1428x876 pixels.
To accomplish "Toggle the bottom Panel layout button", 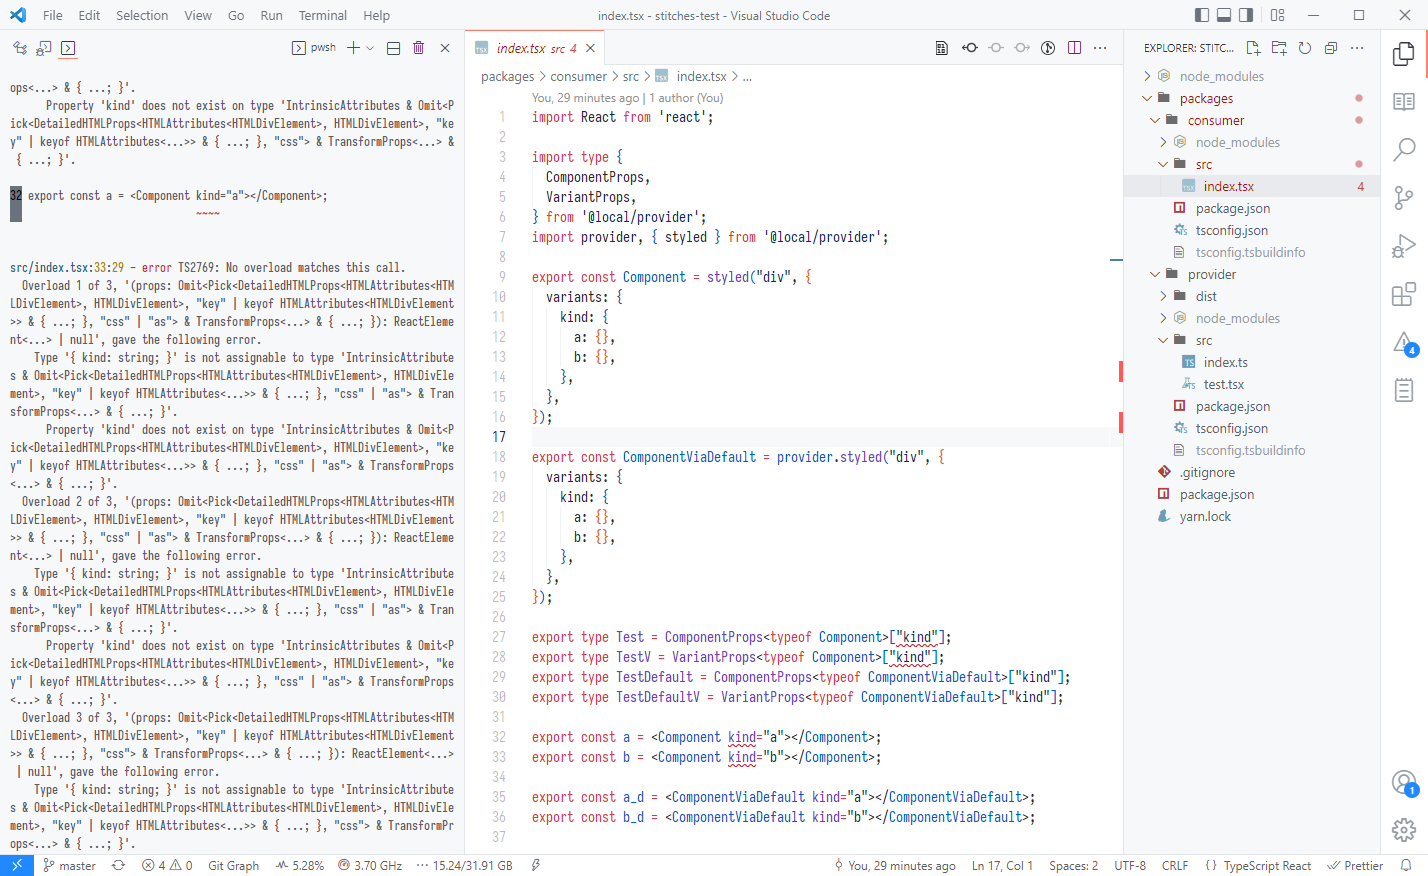I will (x=1224, y=15).
